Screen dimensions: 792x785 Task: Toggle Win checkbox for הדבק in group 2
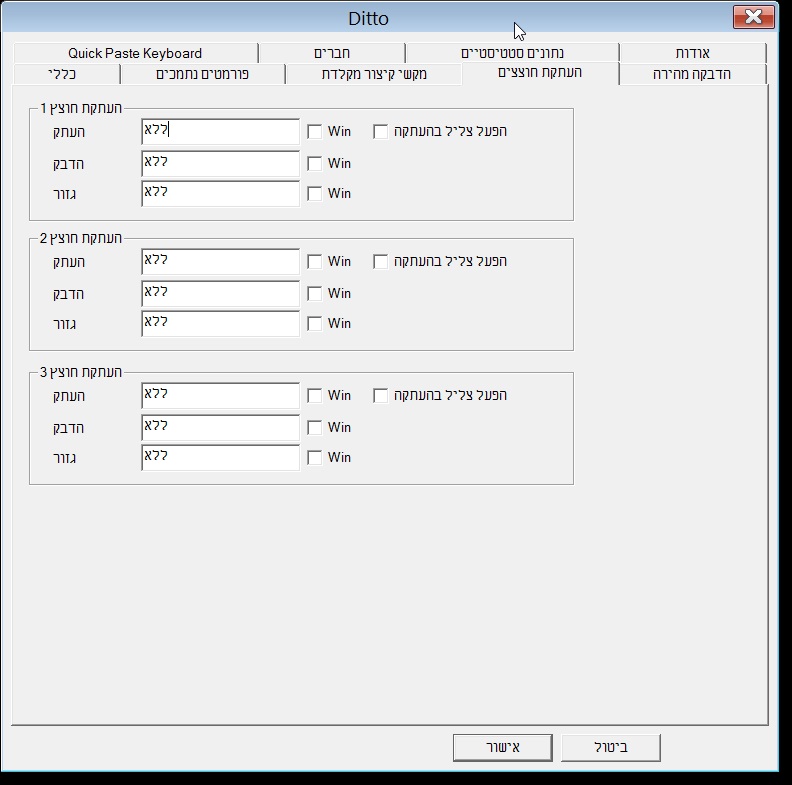point(315,293)
